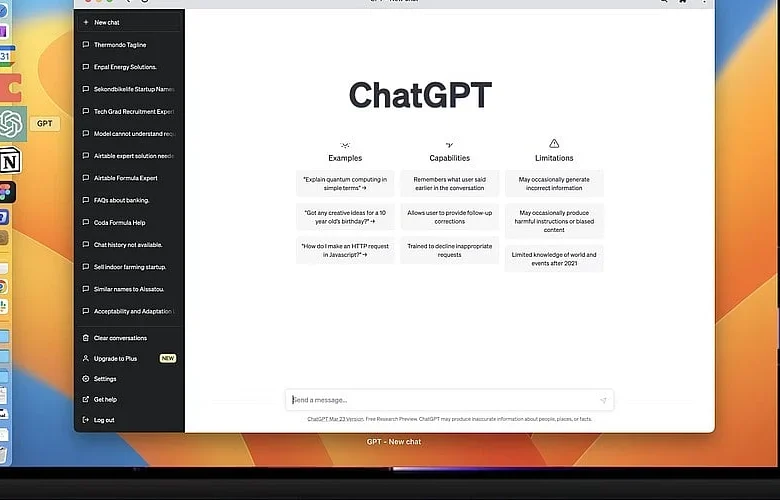Use the HTTP request in Javascript example
780x500 pixels.
tap(345, 250)
